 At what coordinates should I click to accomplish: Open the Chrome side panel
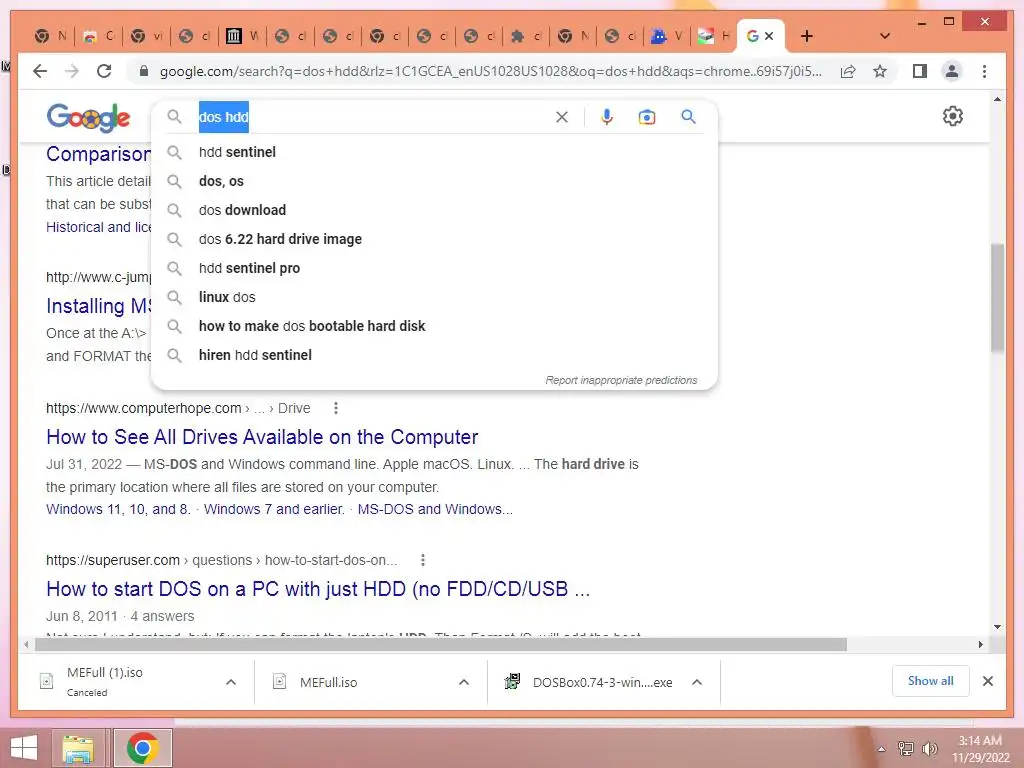(920, 71)
